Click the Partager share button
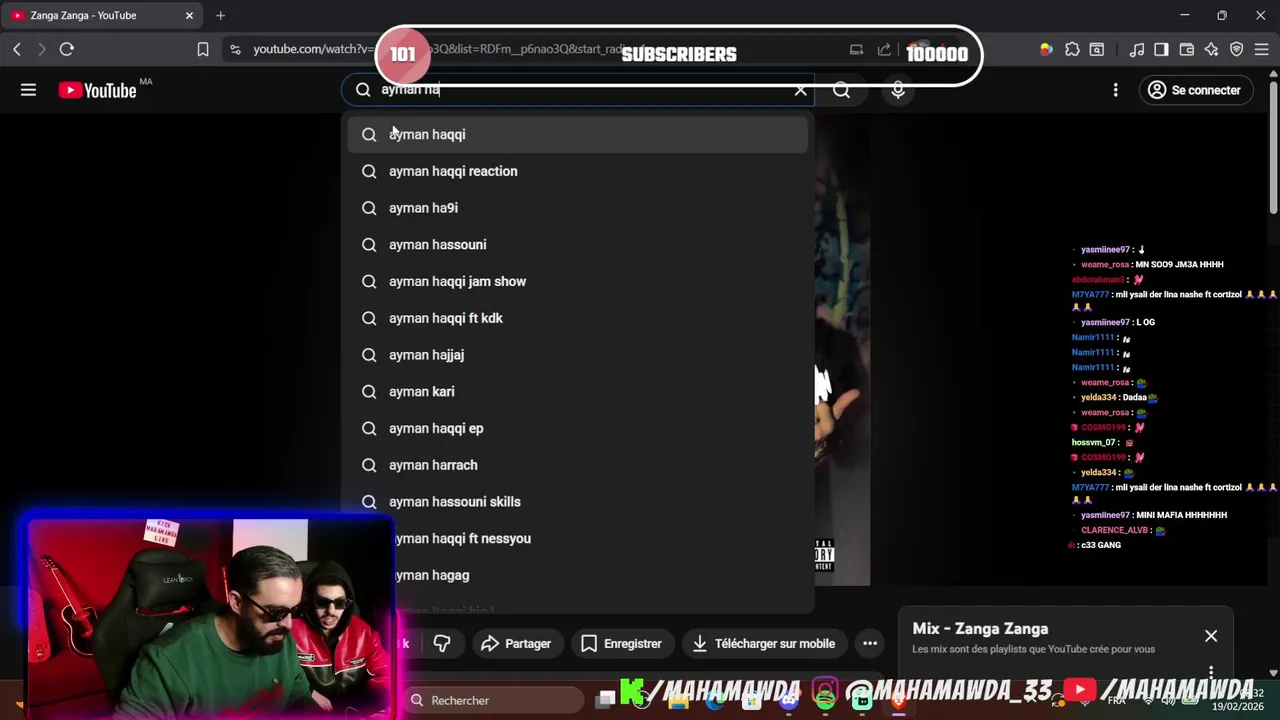This screenshot has width=1280, height=720. [515, 644]
